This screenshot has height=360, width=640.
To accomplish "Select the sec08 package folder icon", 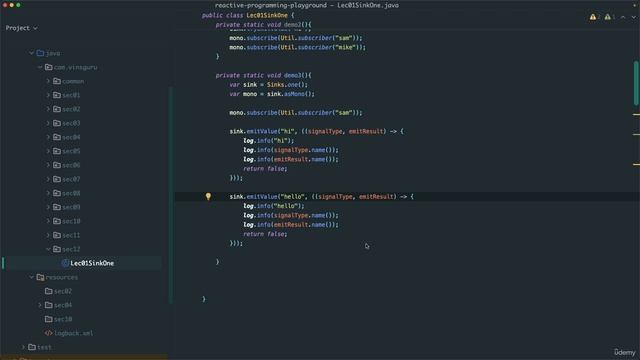I will coord(57,193).
